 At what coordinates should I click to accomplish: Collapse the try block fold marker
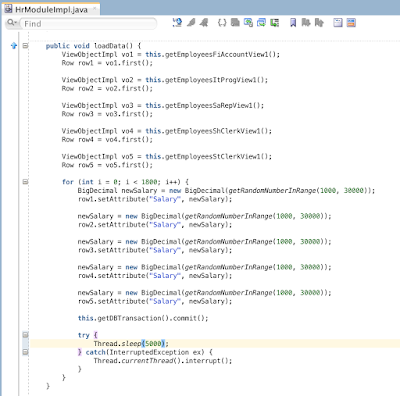pos(25,335)
